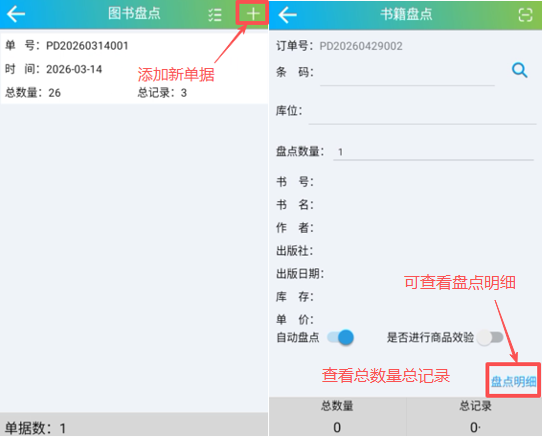Open inventory record PD20260314001

tap(134, 69)
